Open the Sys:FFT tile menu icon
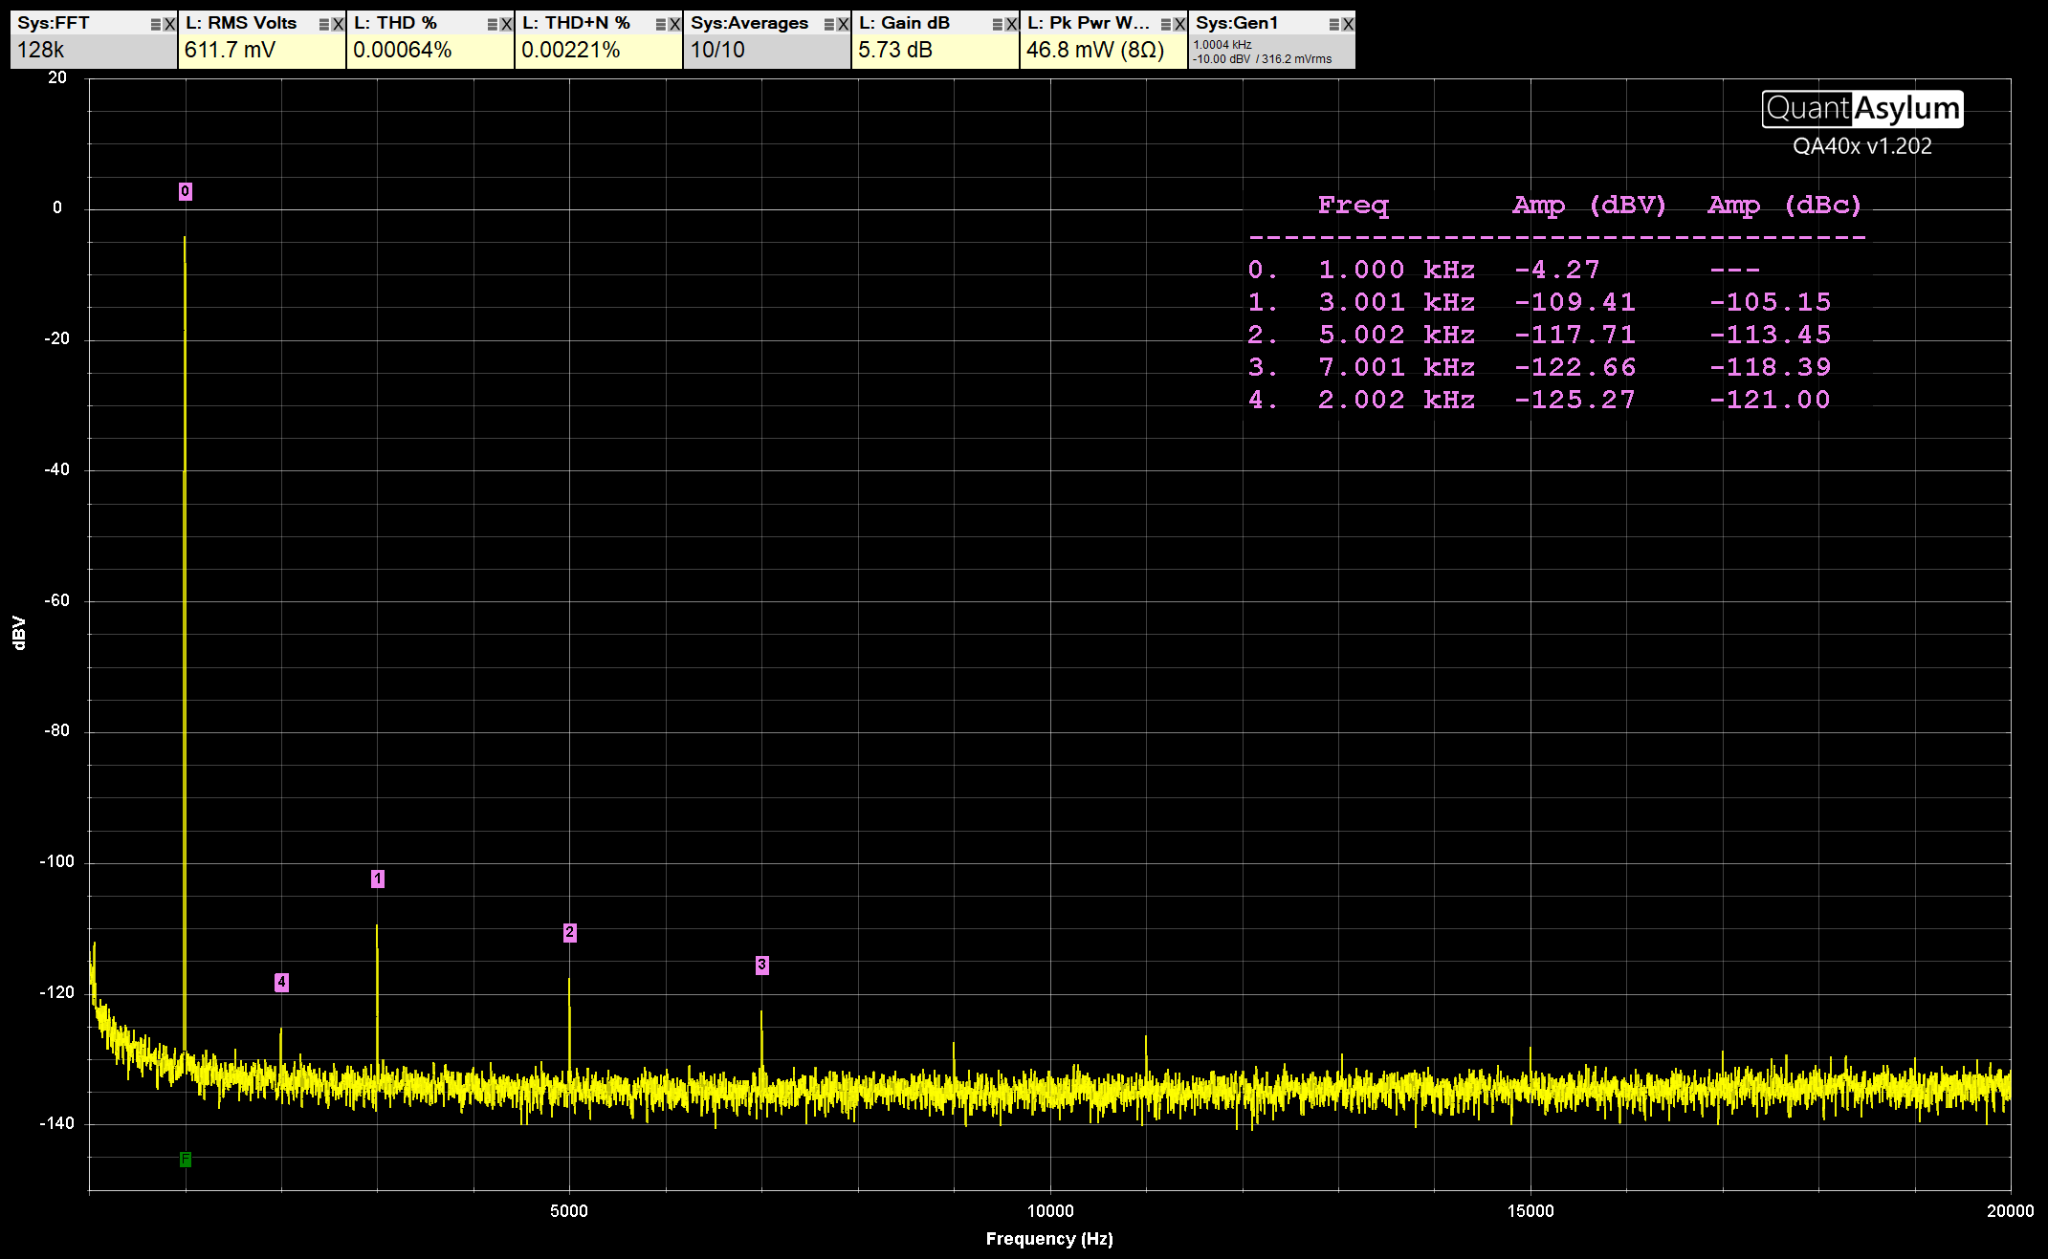 point(156,24)
